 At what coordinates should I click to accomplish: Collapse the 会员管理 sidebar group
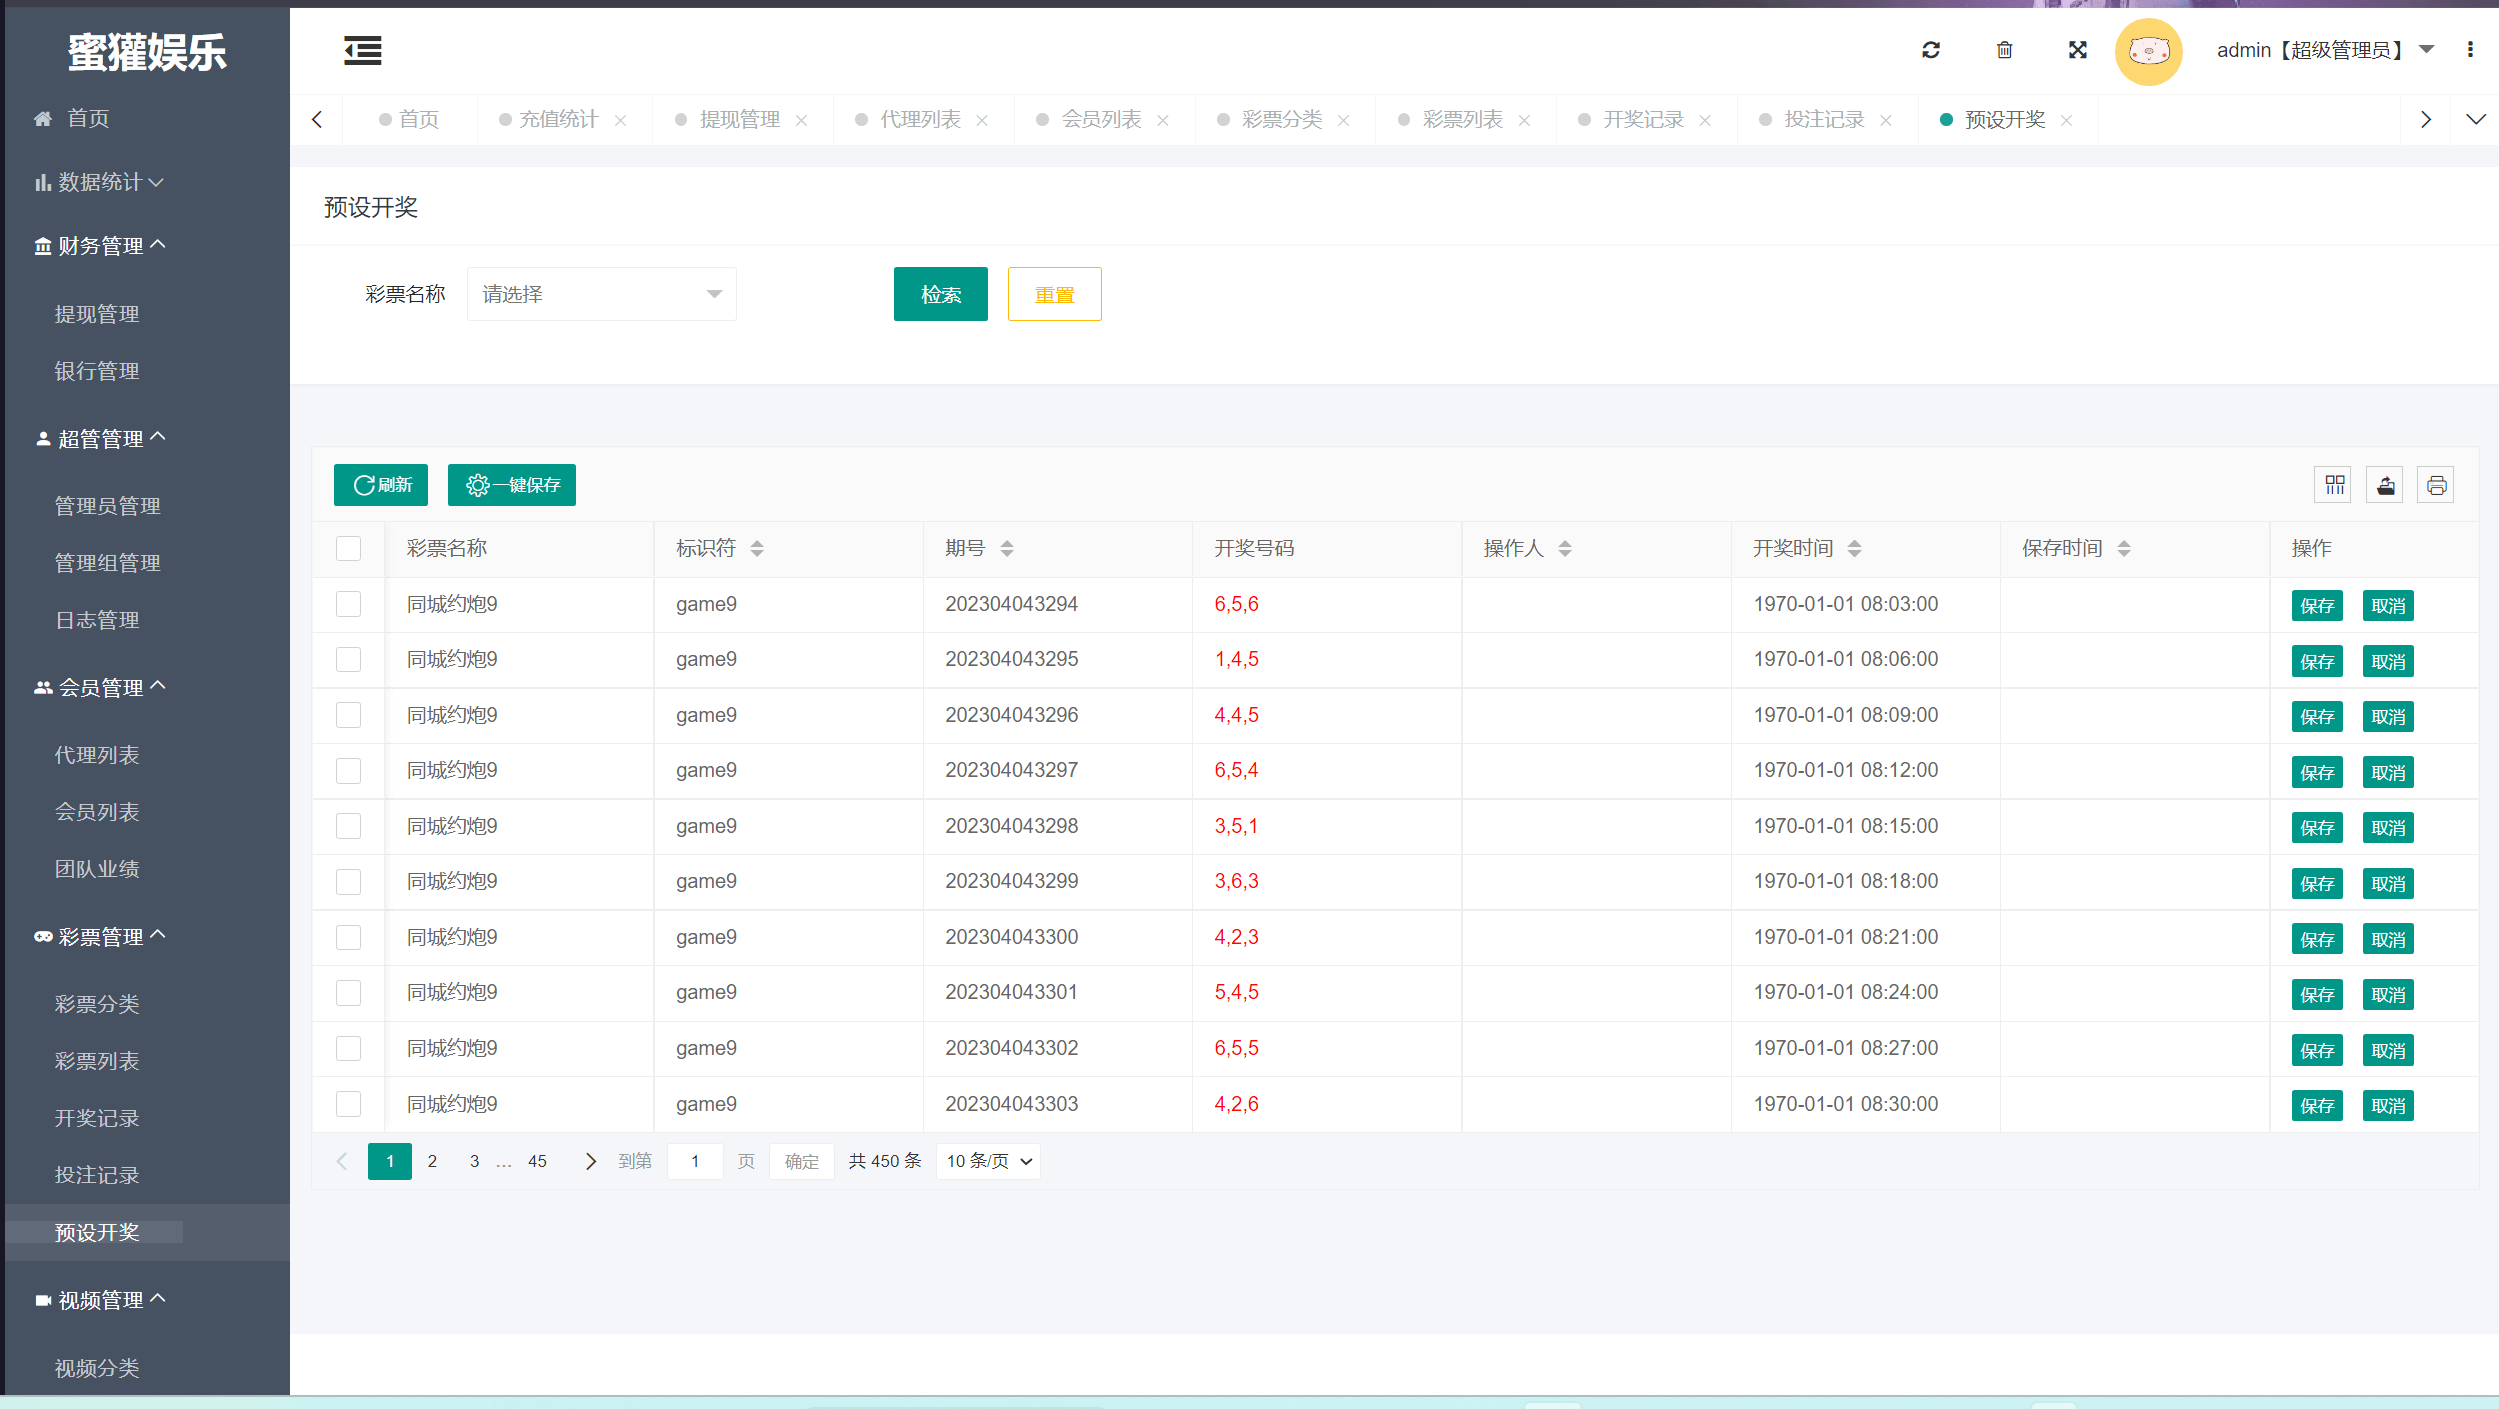coord(100,688)
